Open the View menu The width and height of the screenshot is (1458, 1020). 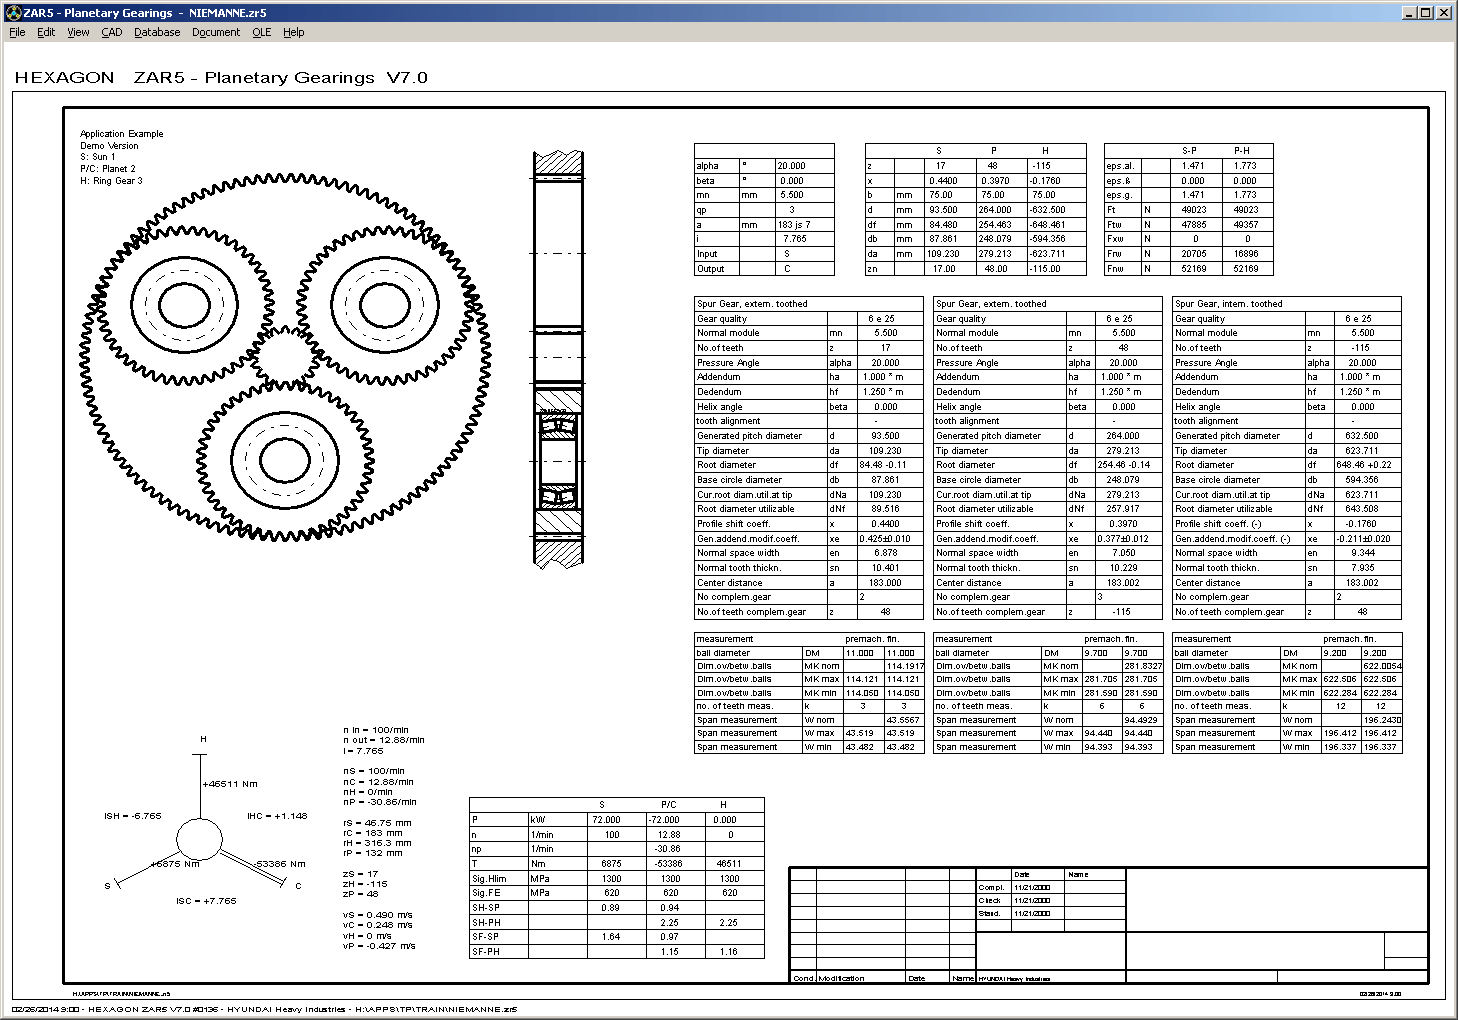[x=78, y=32]
